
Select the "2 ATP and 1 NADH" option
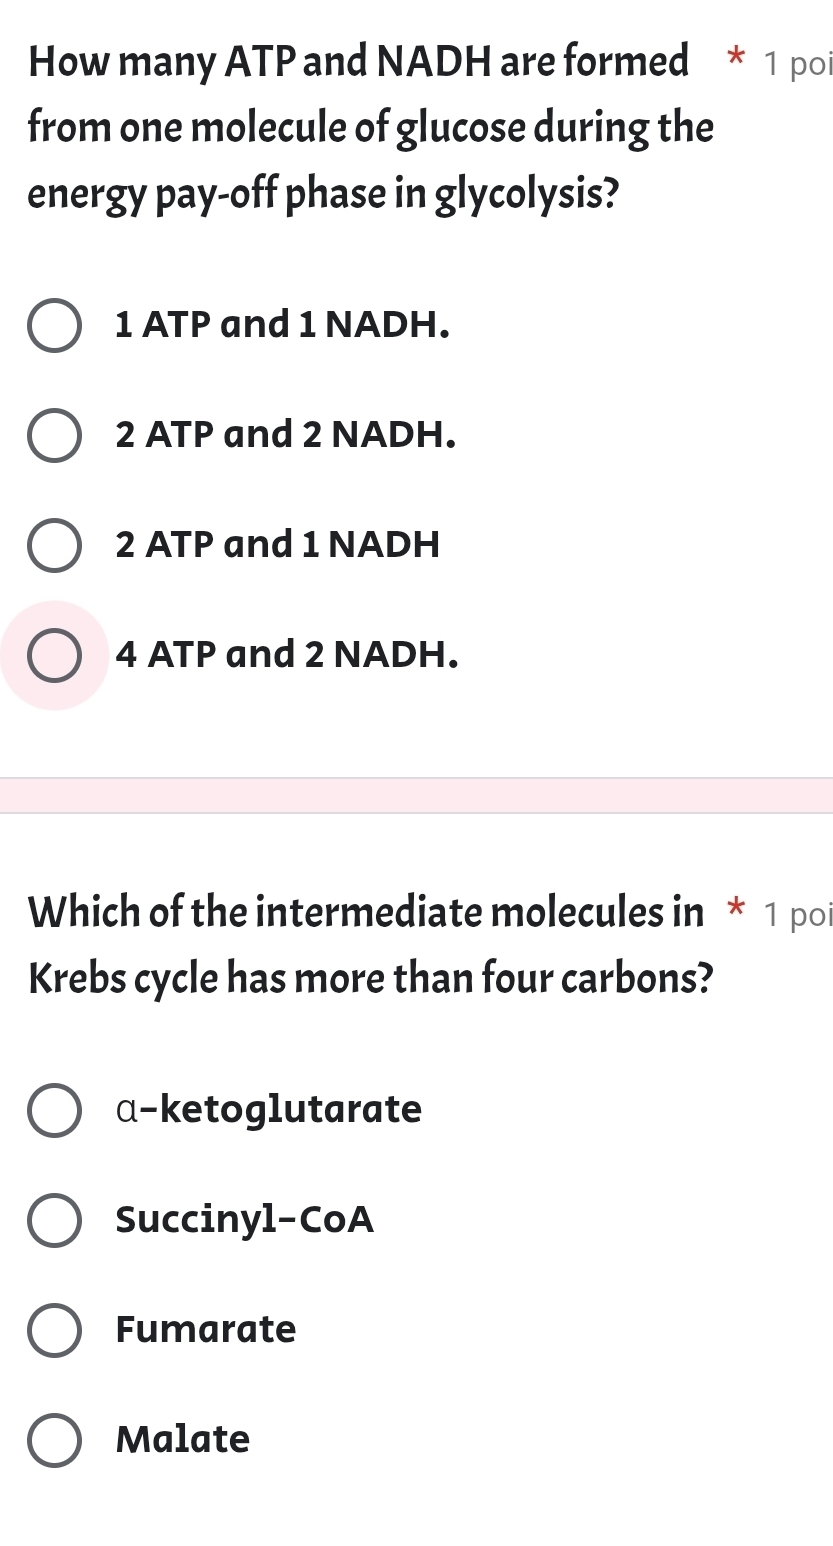point(55,544)
